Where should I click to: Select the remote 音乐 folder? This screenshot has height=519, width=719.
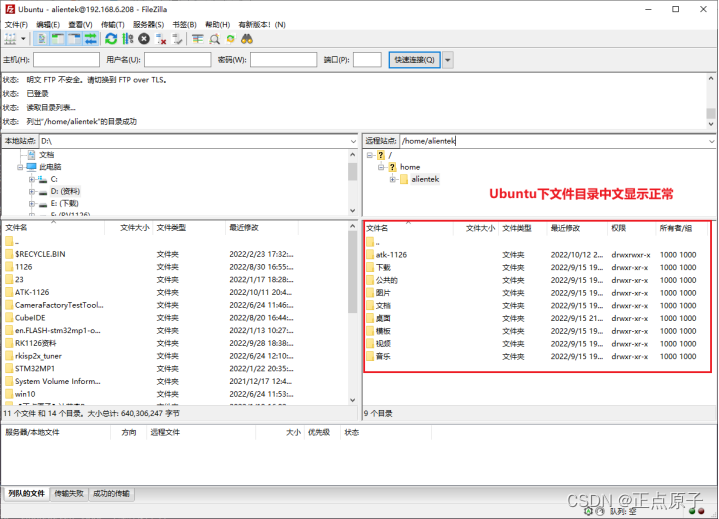[383, 356]
